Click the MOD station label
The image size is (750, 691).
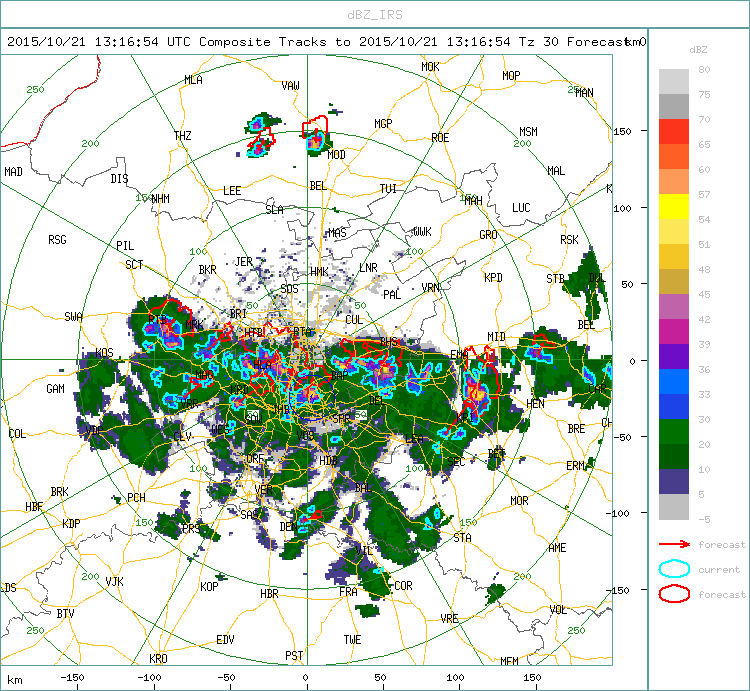(x=336, y=154)
